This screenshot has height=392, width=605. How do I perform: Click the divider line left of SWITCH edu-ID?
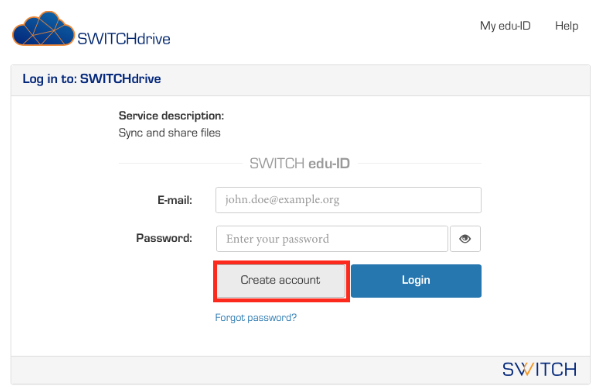[181, 164]
